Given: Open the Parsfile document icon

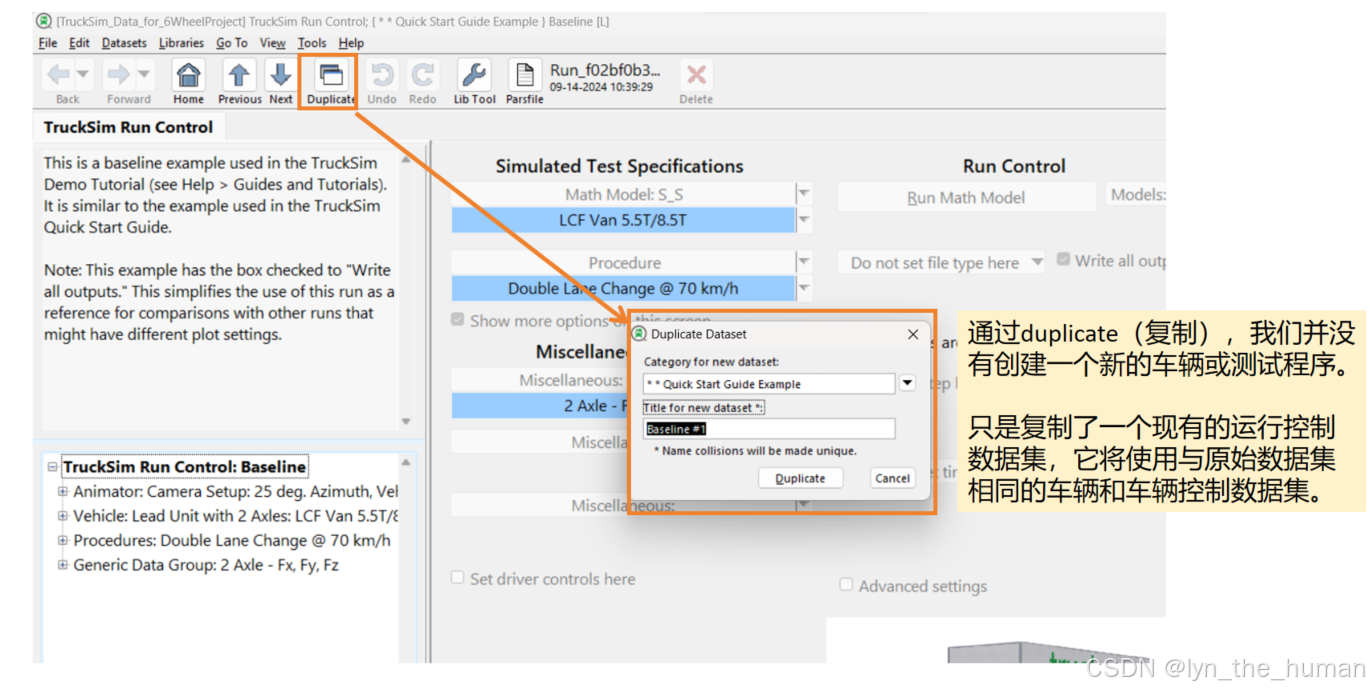Looking at the screenshot, I should [524, 75].
